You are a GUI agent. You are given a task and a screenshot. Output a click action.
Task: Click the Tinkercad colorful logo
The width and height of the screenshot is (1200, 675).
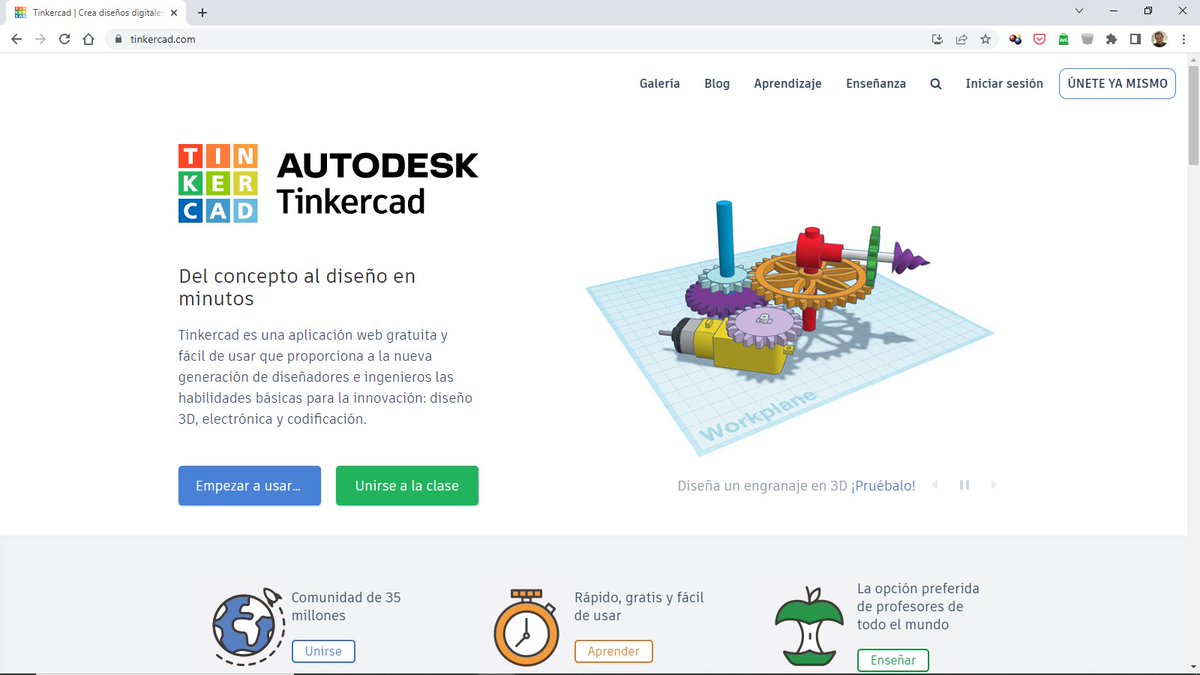pos(218,183)
